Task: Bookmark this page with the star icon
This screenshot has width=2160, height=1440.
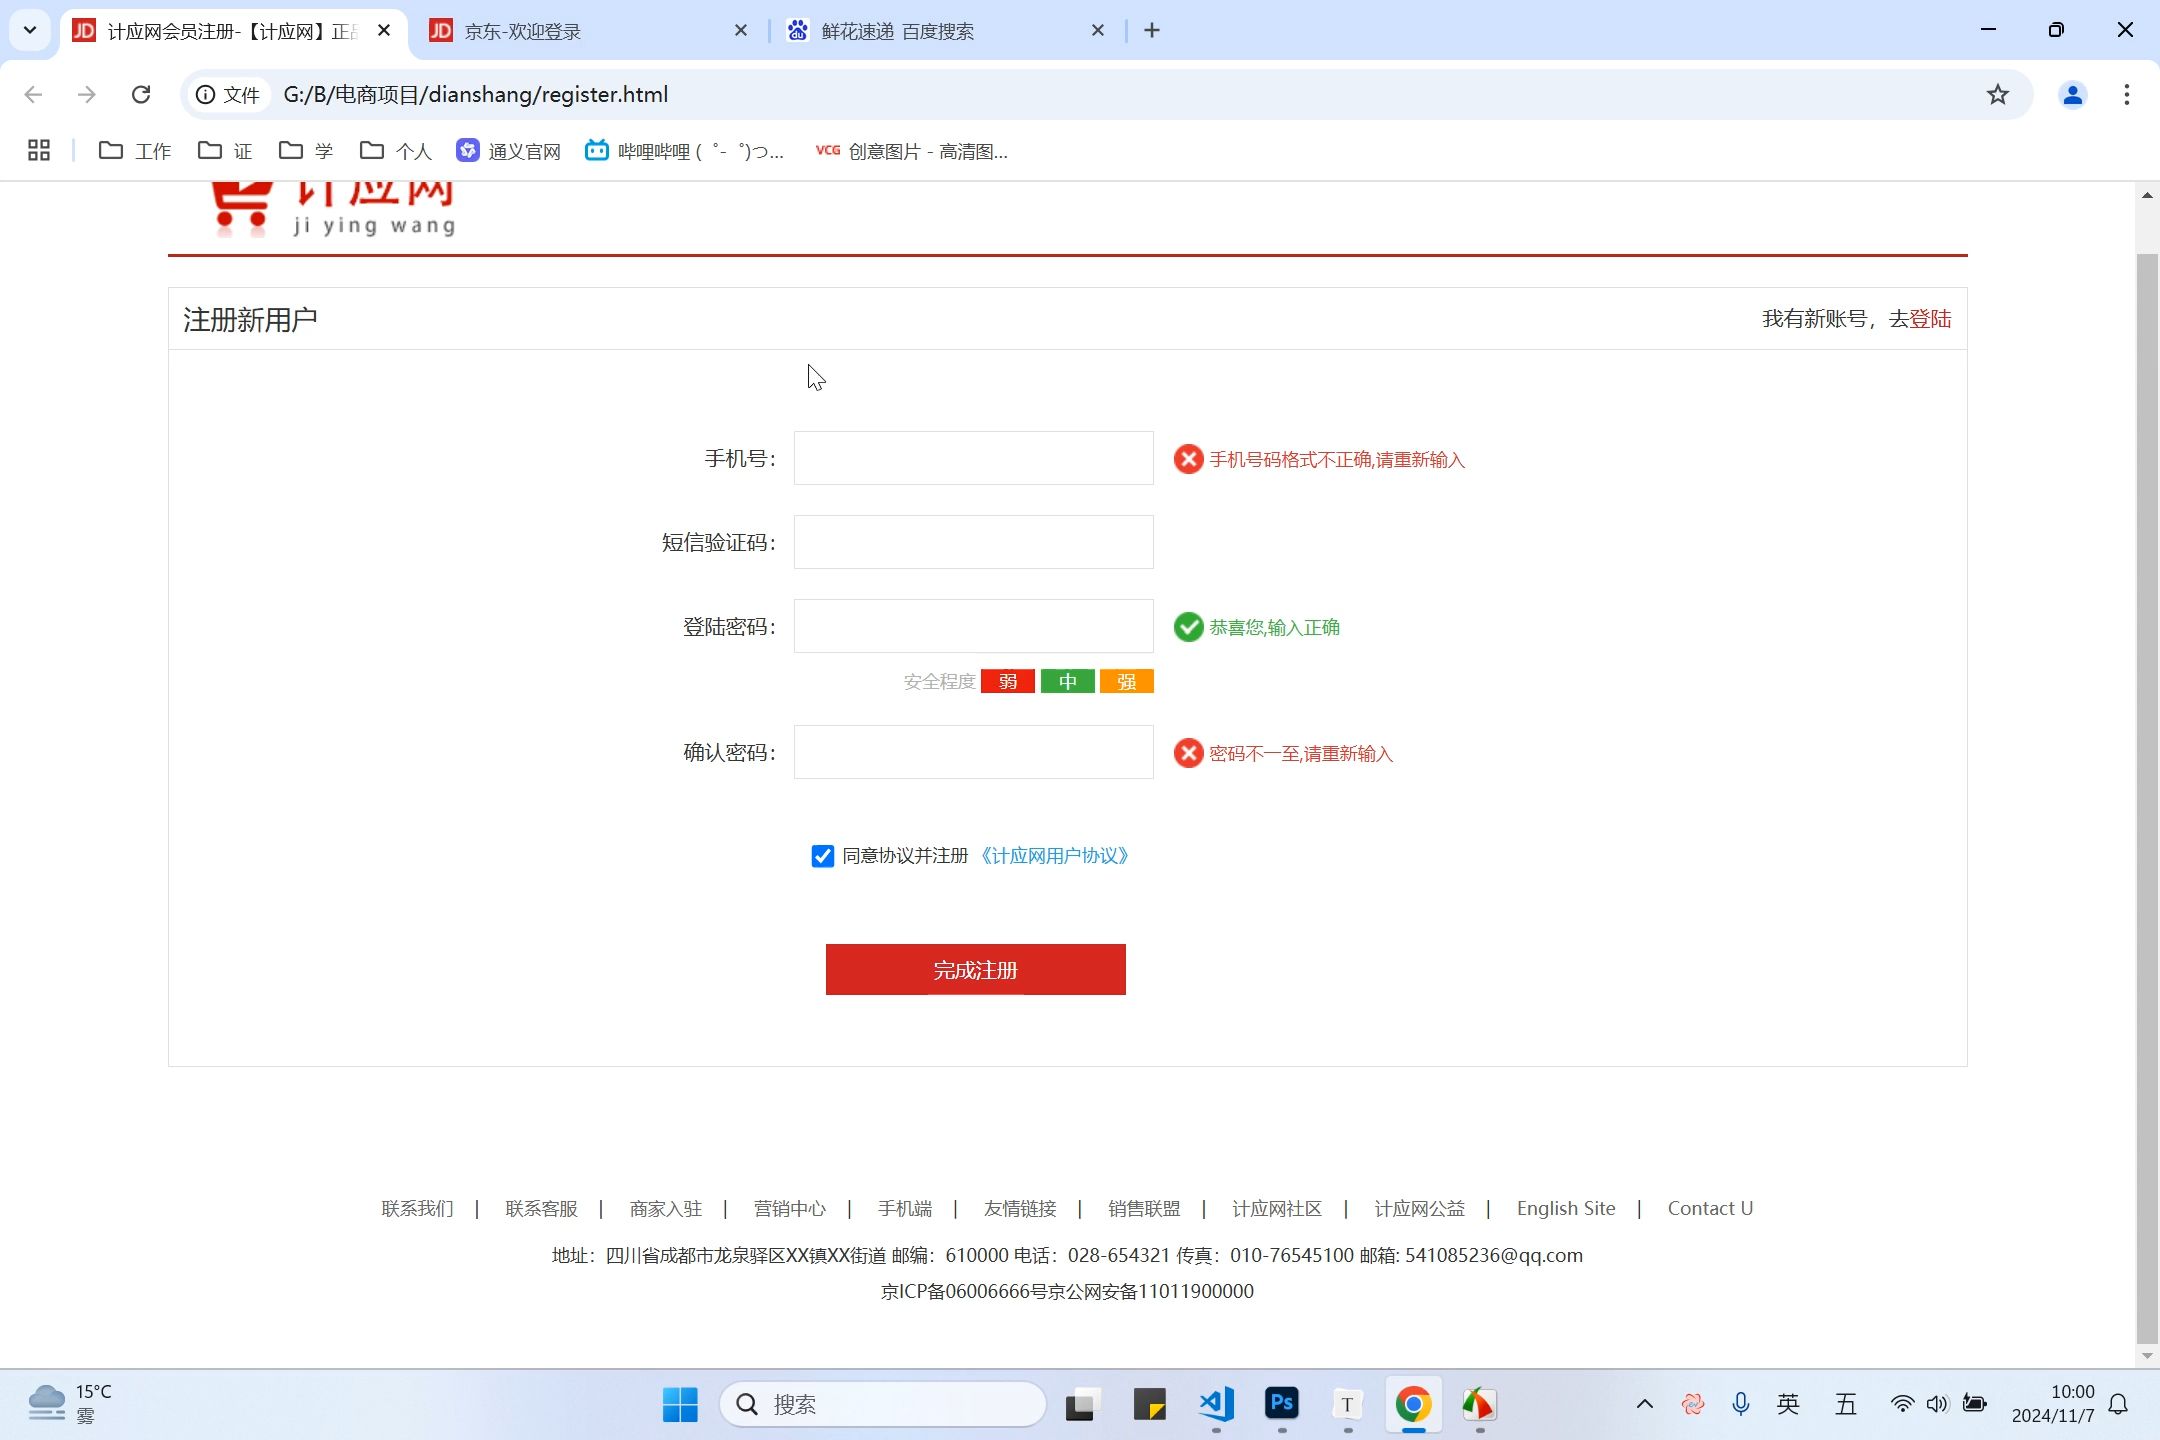Action: coord(1997,94)
